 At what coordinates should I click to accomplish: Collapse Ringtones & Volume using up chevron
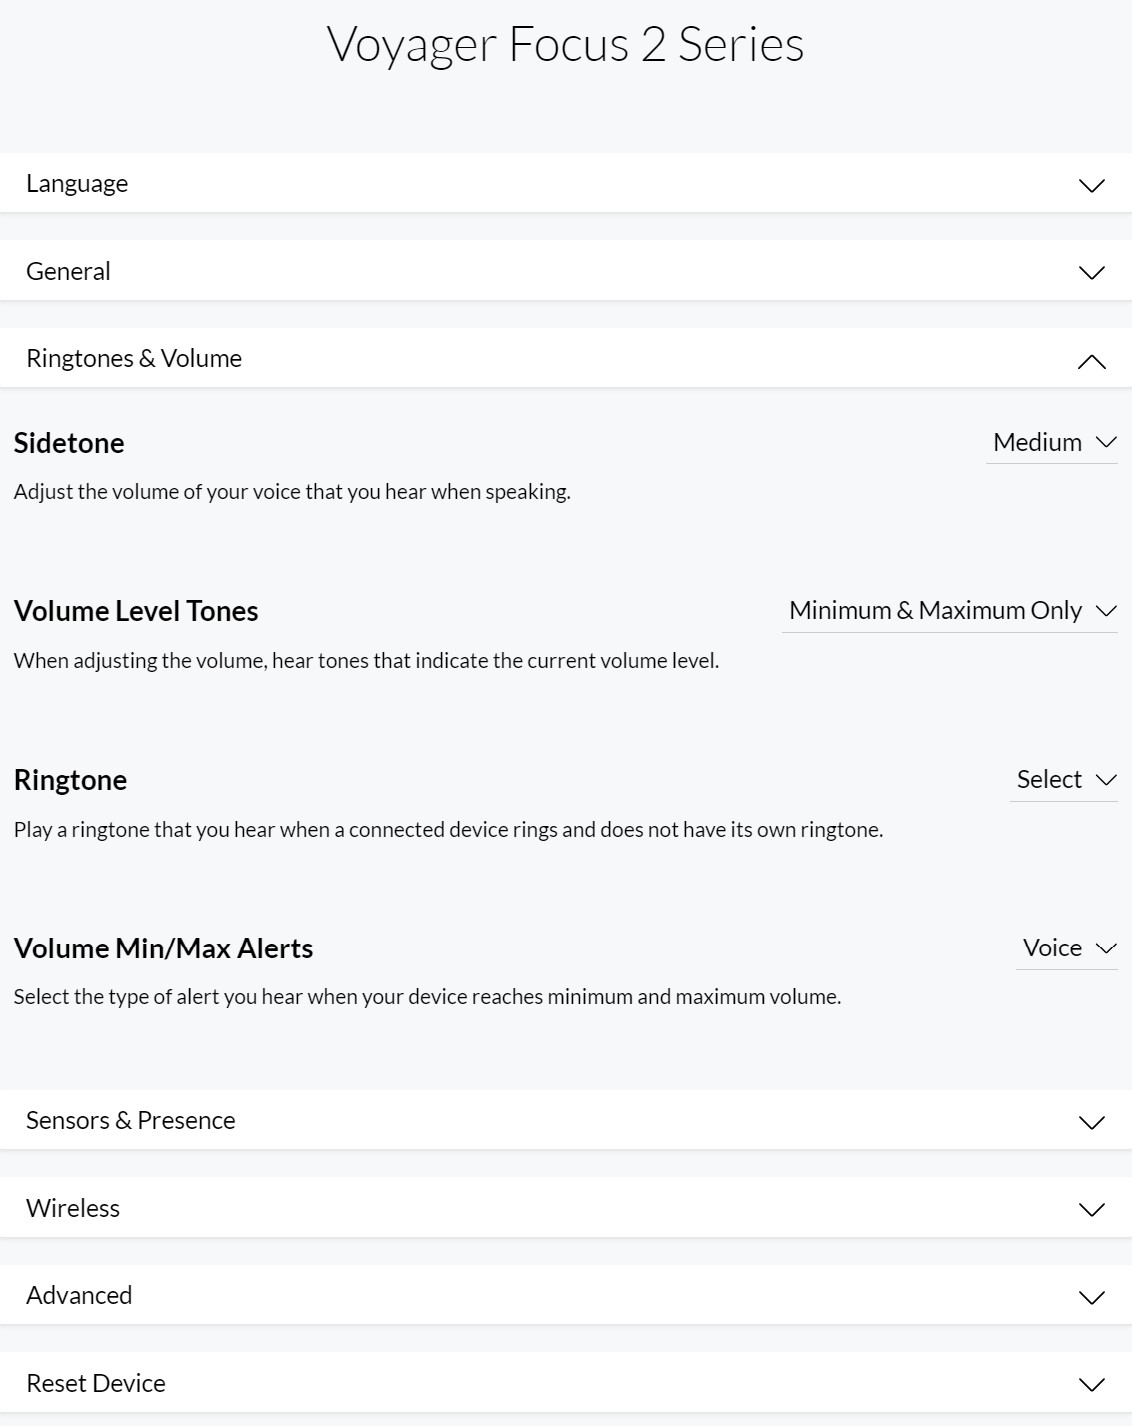tap(1091, 361)
